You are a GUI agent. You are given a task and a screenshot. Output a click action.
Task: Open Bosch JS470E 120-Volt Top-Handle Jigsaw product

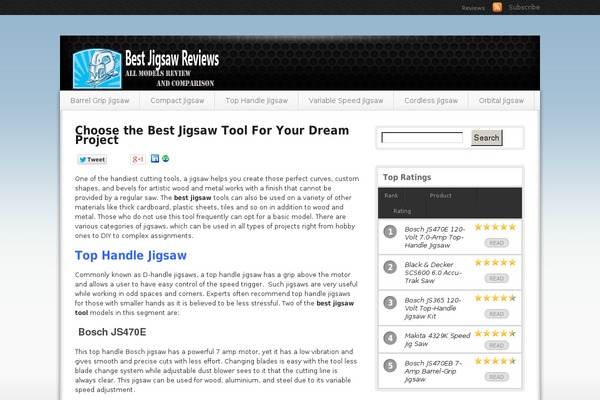click(435, 237)
